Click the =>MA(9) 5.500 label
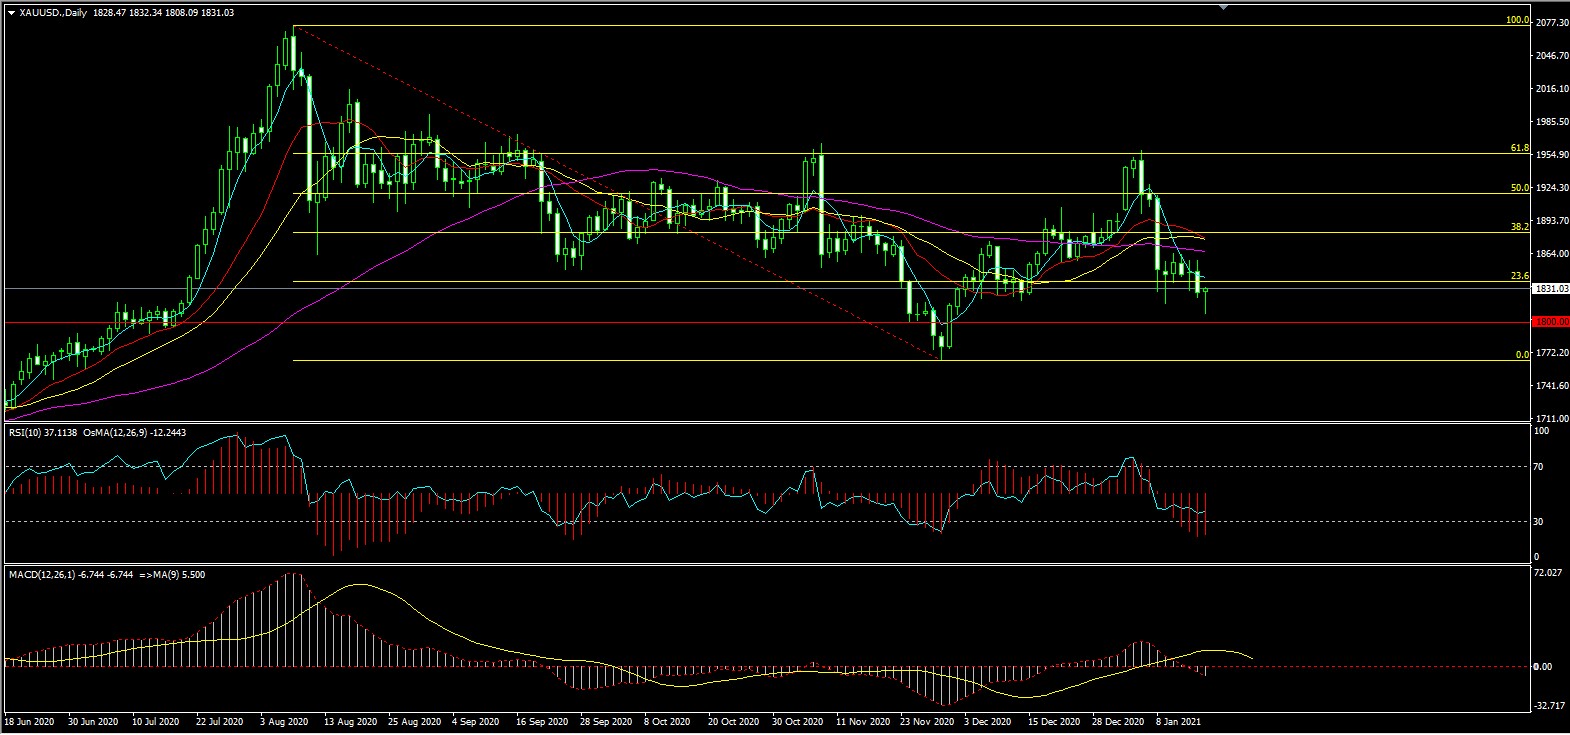This screenshot has height=735, width=1570. tap(172, 575)
